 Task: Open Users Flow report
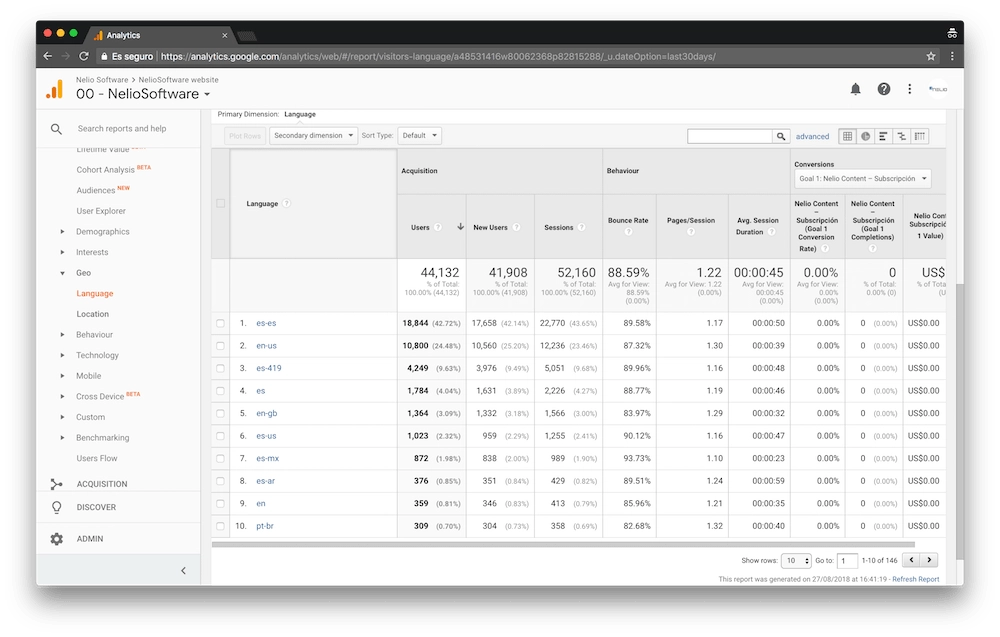click(97, 458)
